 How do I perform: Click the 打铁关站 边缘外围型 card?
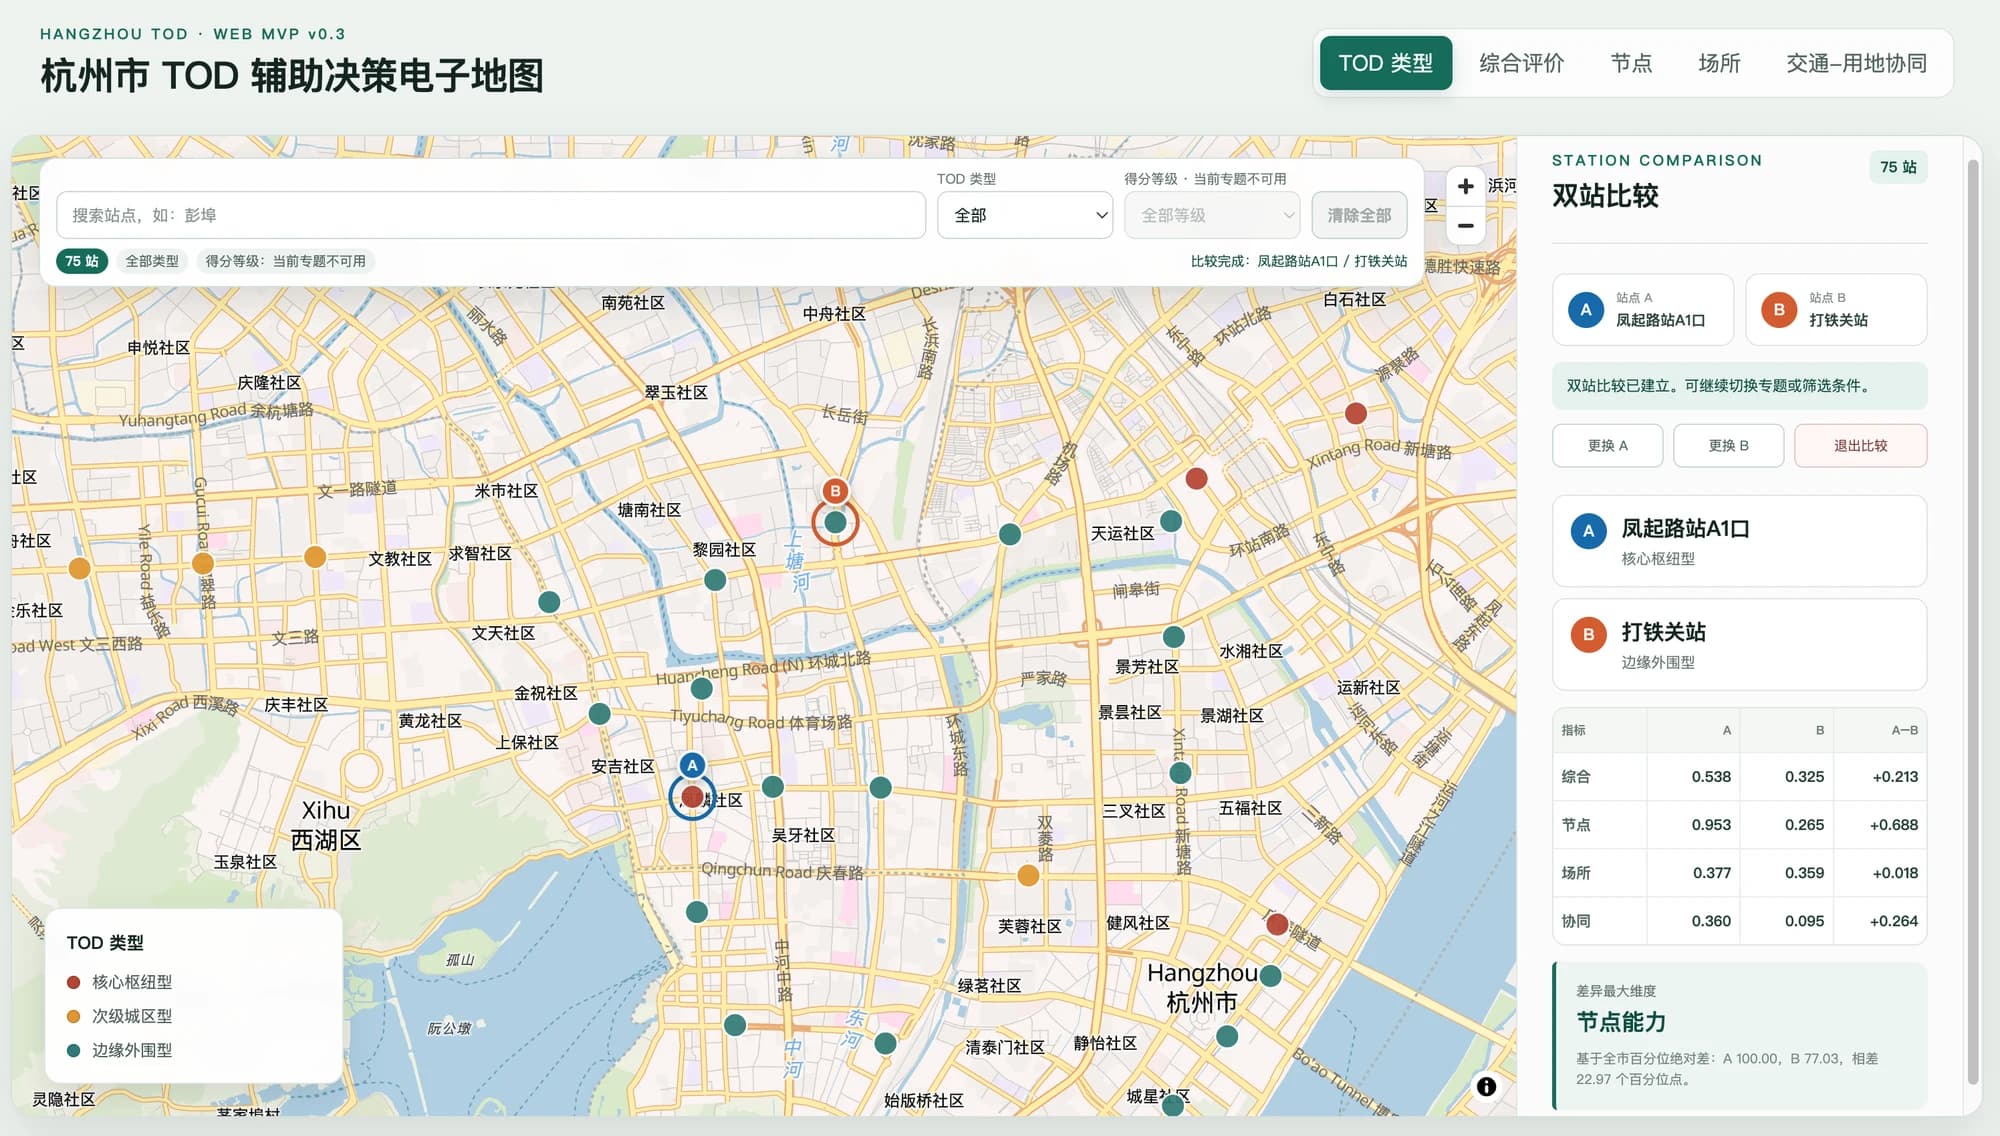(x=1739, y=645)
